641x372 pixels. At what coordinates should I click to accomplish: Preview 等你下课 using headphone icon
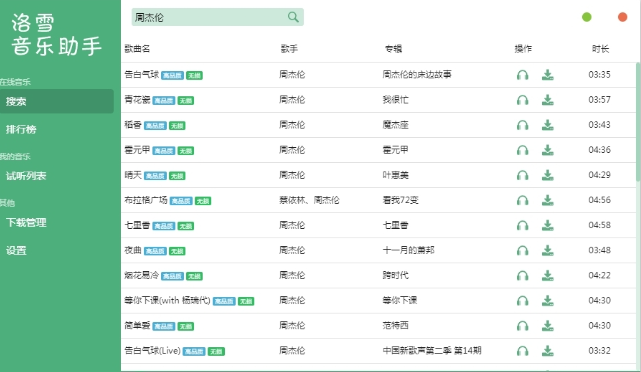(522, 301)
